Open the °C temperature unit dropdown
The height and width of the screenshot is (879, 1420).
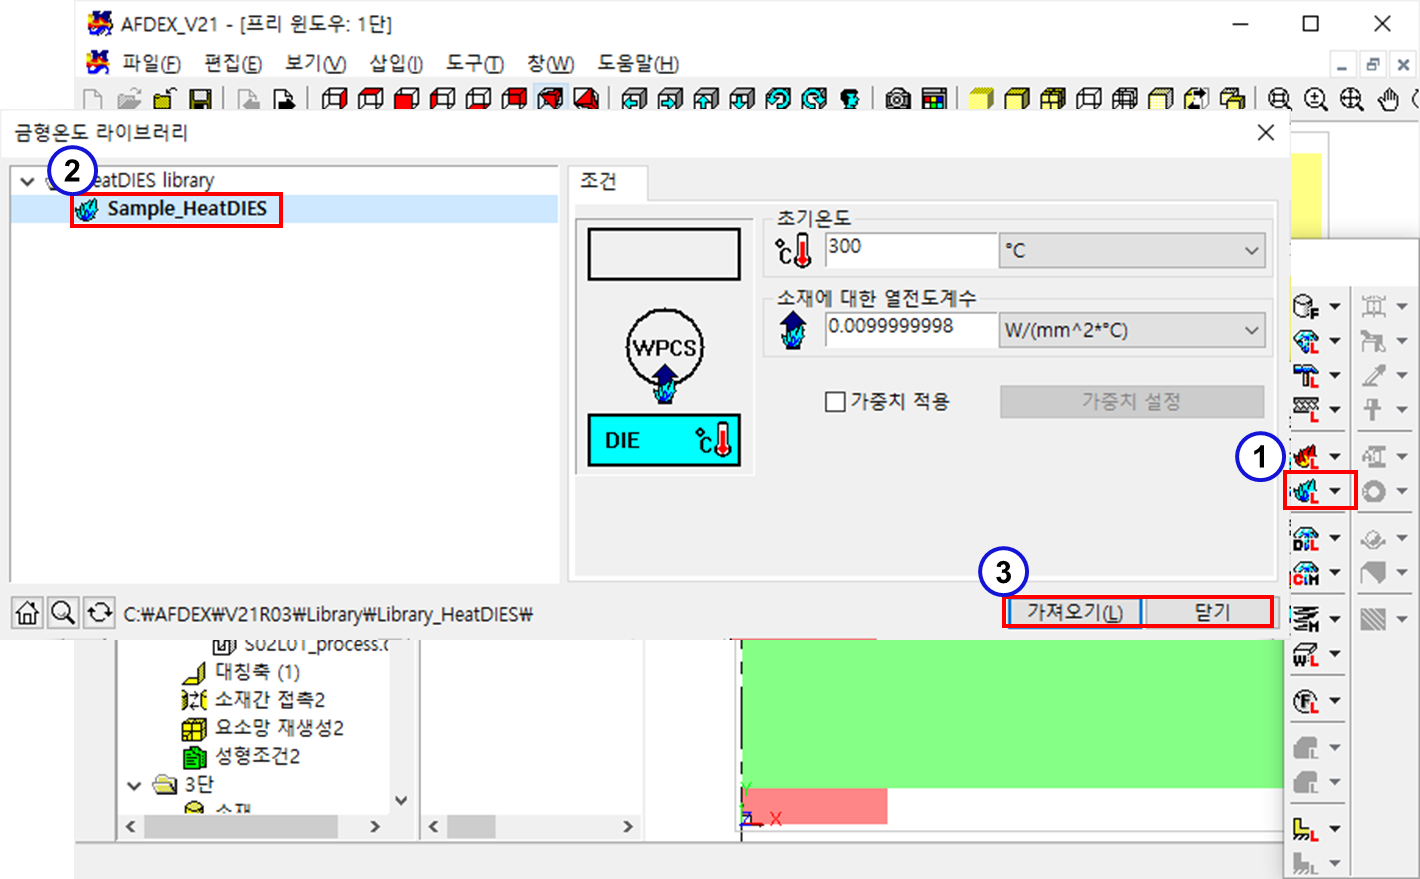(1132, 250)
